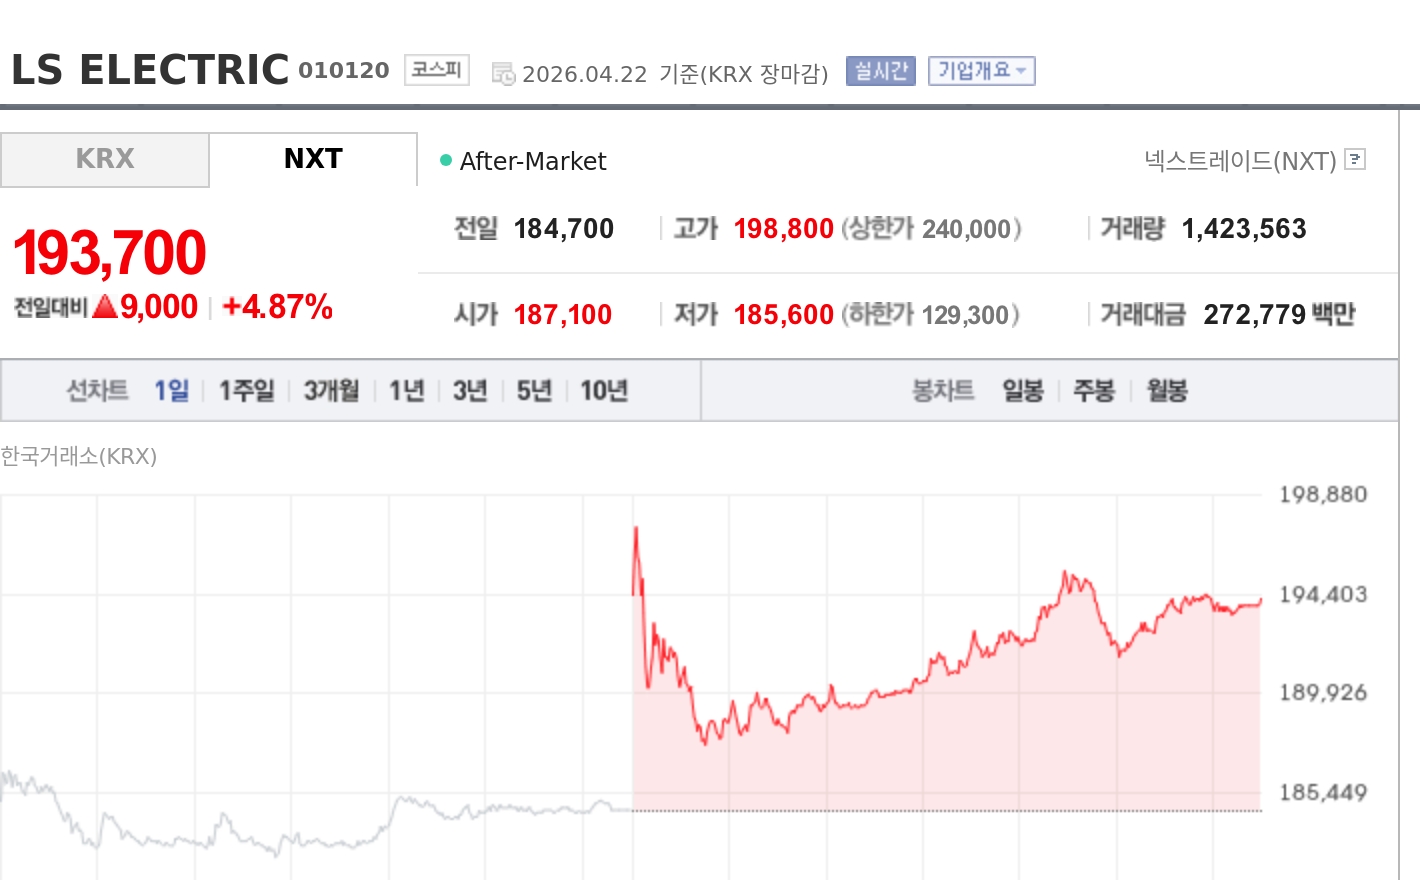Click the 코스피 market badge
The image size is (1420, 880).
point(437,70)
